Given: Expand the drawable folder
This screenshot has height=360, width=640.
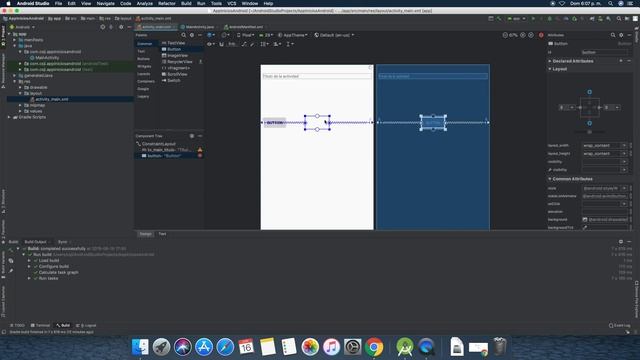Looking at the screenshot, I should click(20, 87).
